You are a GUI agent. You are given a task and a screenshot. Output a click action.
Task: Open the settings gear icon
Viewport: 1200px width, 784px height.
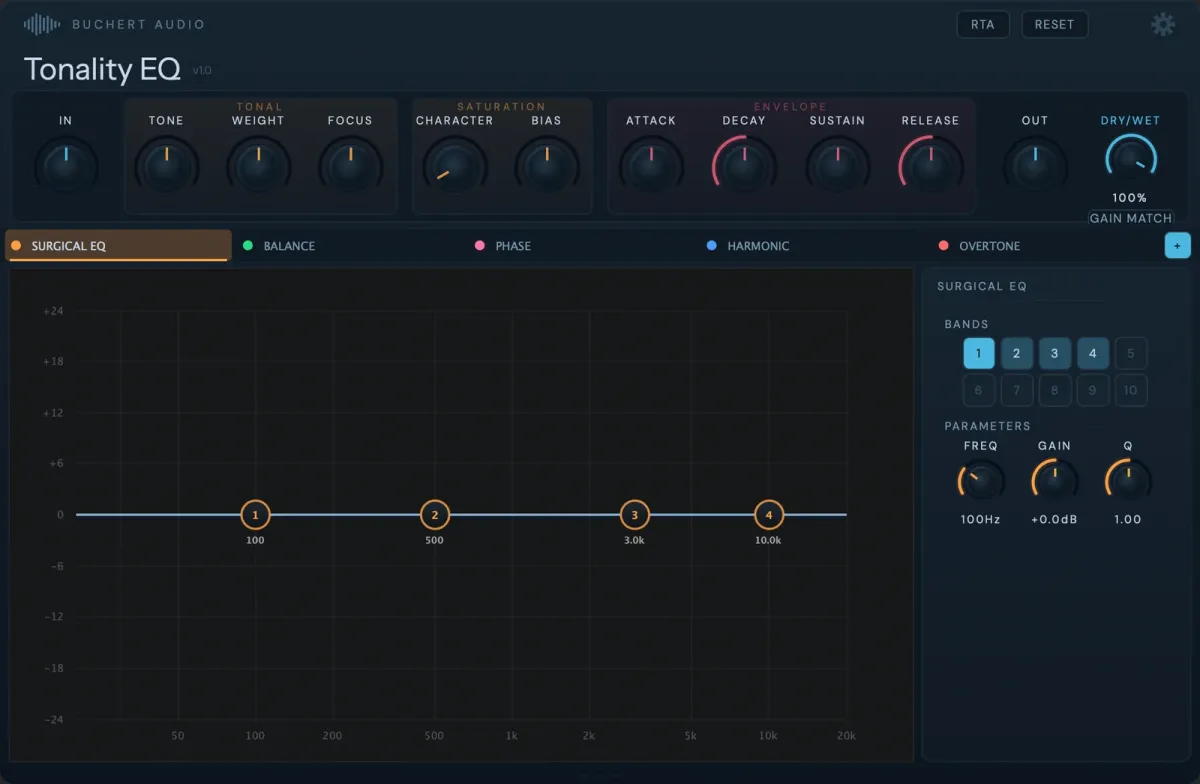point(1162,25)
